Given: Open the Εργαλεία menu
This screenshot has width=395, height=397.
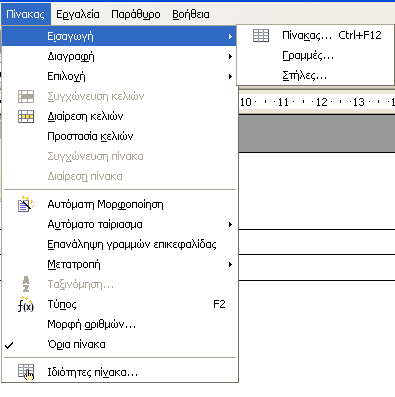Looking at the screenshot, I should (x=78, y=14).
